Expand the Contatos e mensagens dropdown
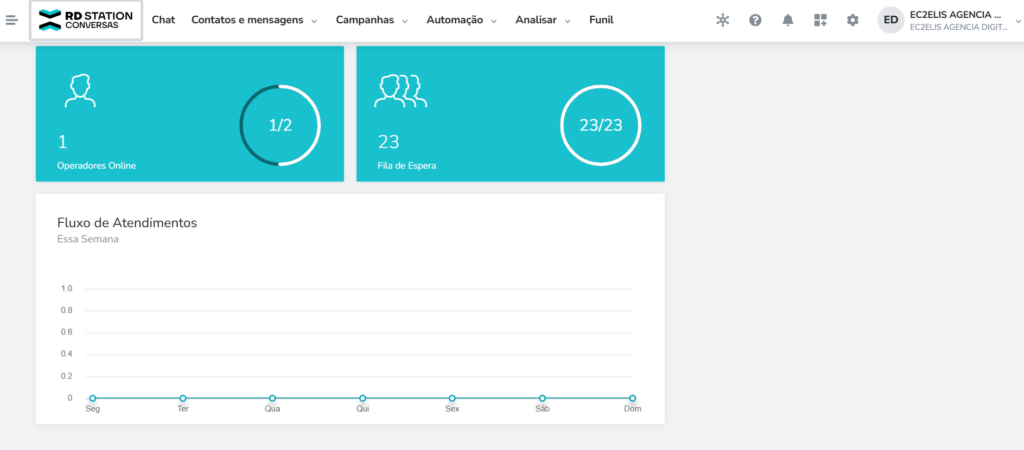 (x=254, y=20)
